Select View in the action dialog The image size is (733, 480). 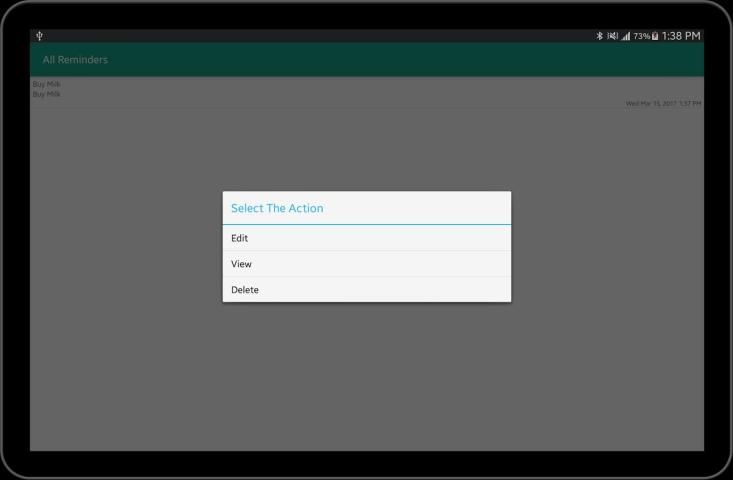tap(366, 264)
